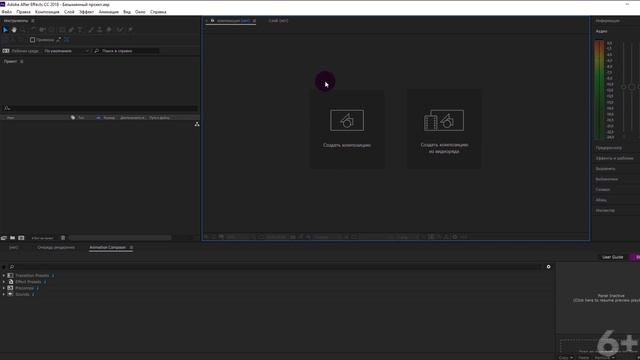The image size is (640, 360).
Task: Sort project by Имя column
Action: [x=11, y=118]
